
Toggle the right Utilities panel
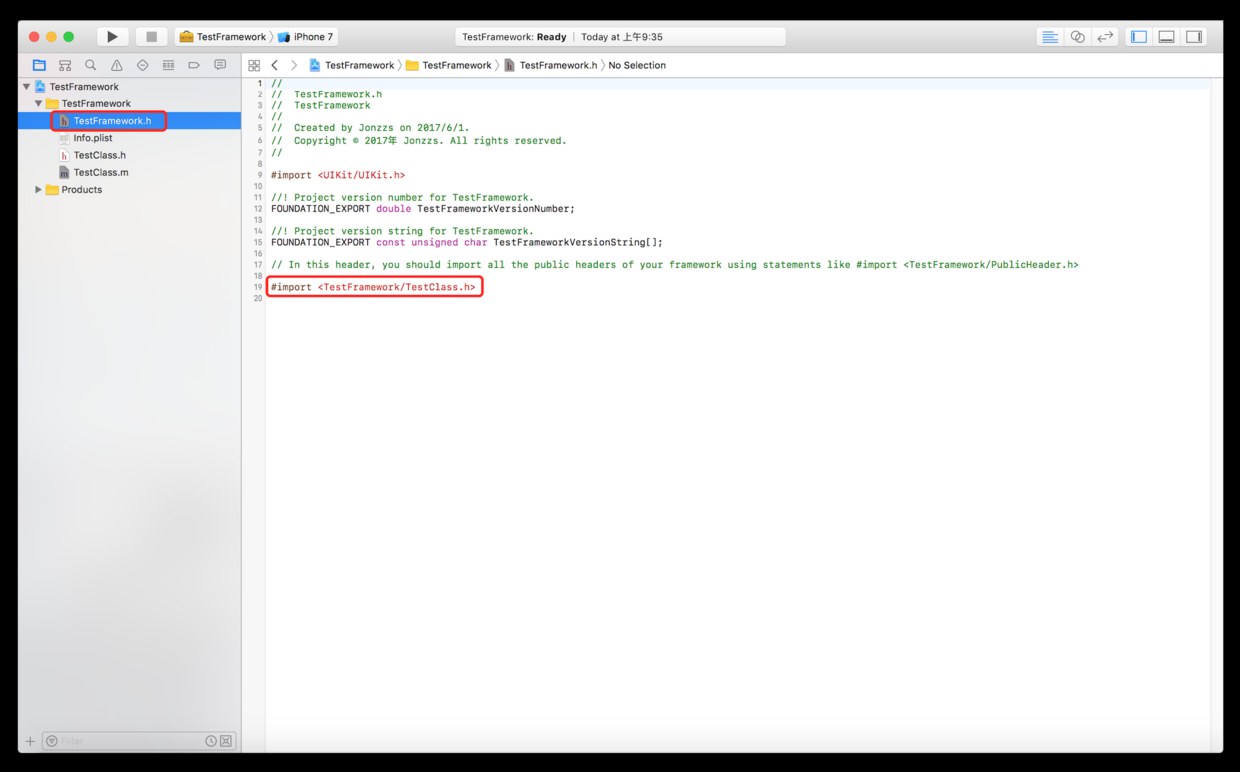pos(1194,37)
